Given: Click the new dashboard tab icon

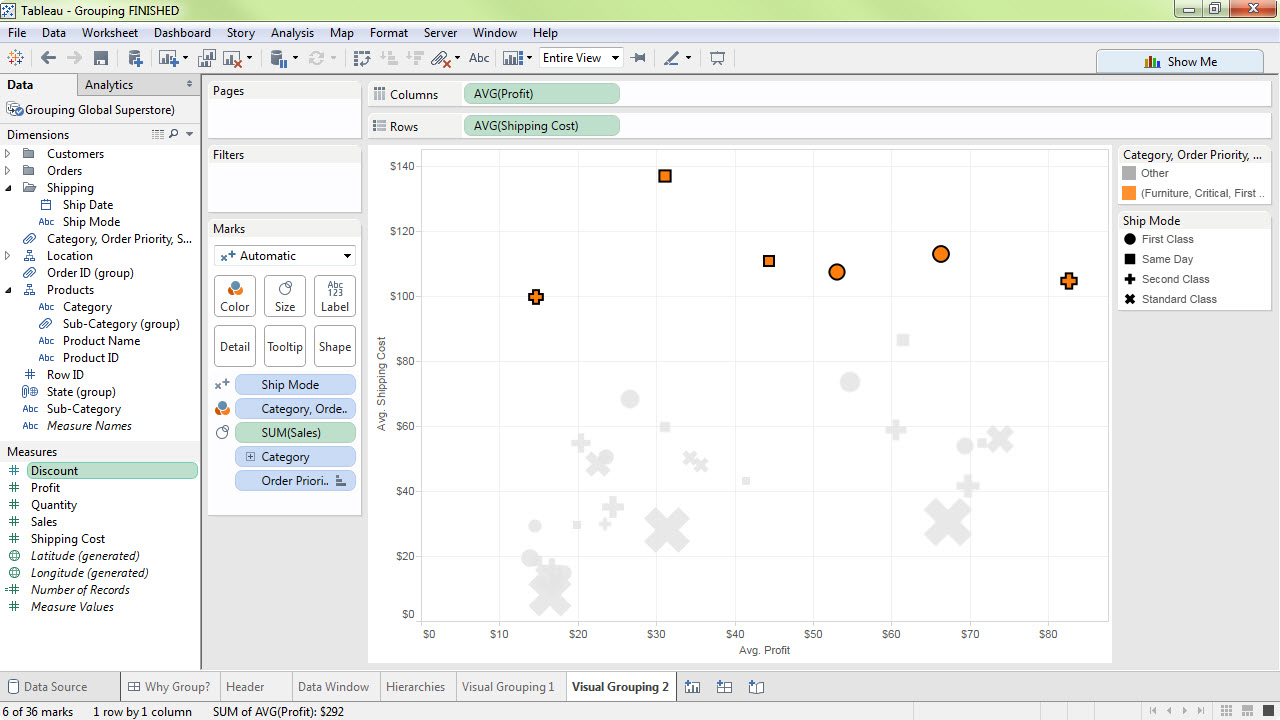Looking at the screenshot, I should coord(724,687).
